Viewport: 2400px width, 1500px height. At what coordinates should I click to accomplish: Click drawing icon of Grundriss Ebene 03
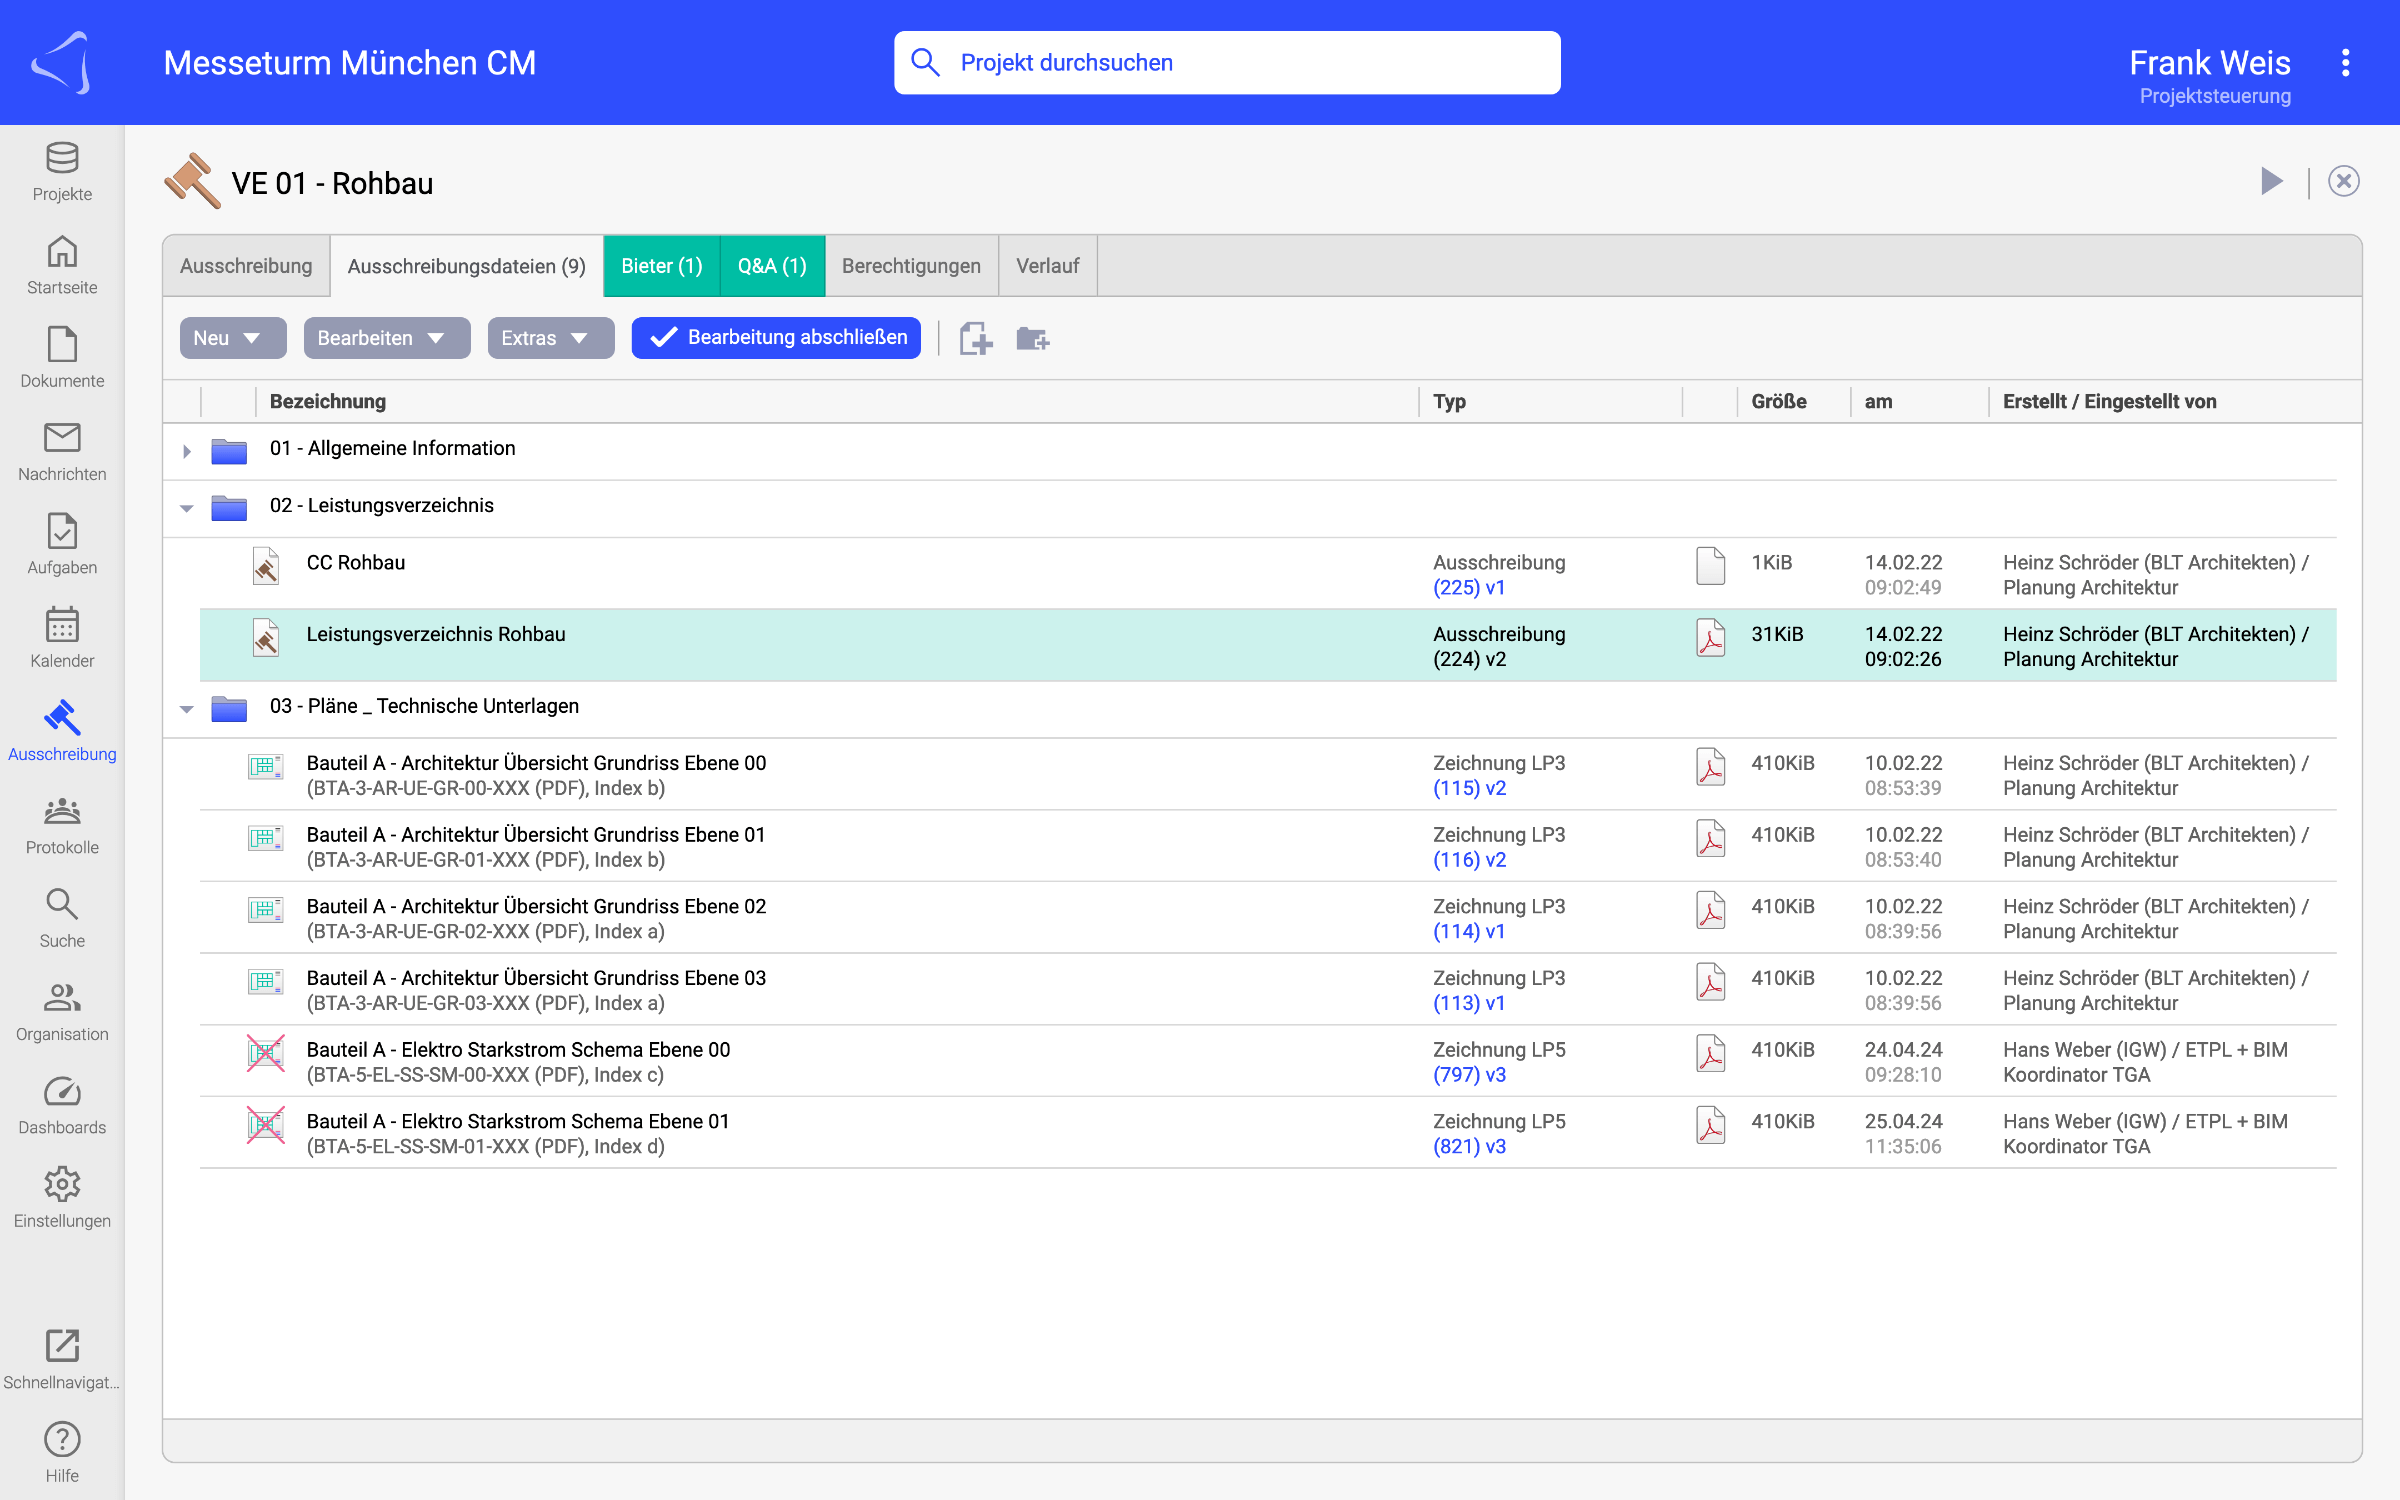265,981
